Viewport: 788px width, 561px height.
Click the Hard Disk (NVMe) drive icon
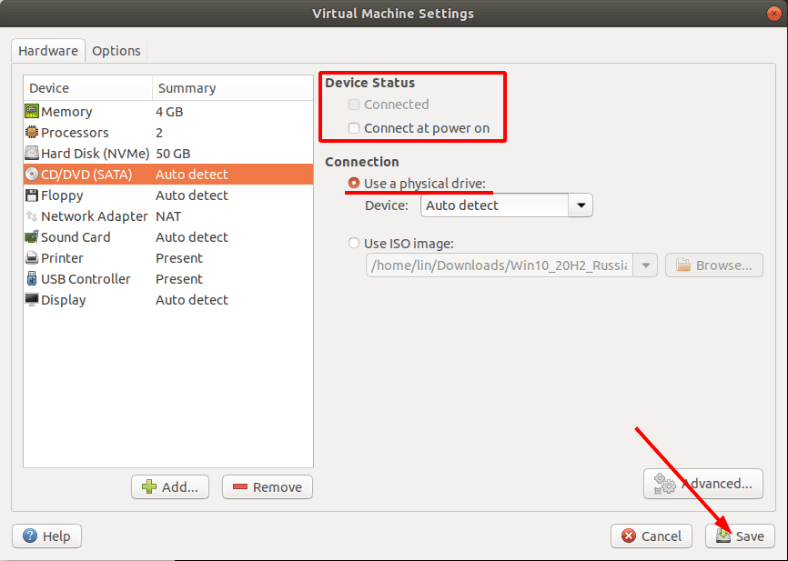32,153
